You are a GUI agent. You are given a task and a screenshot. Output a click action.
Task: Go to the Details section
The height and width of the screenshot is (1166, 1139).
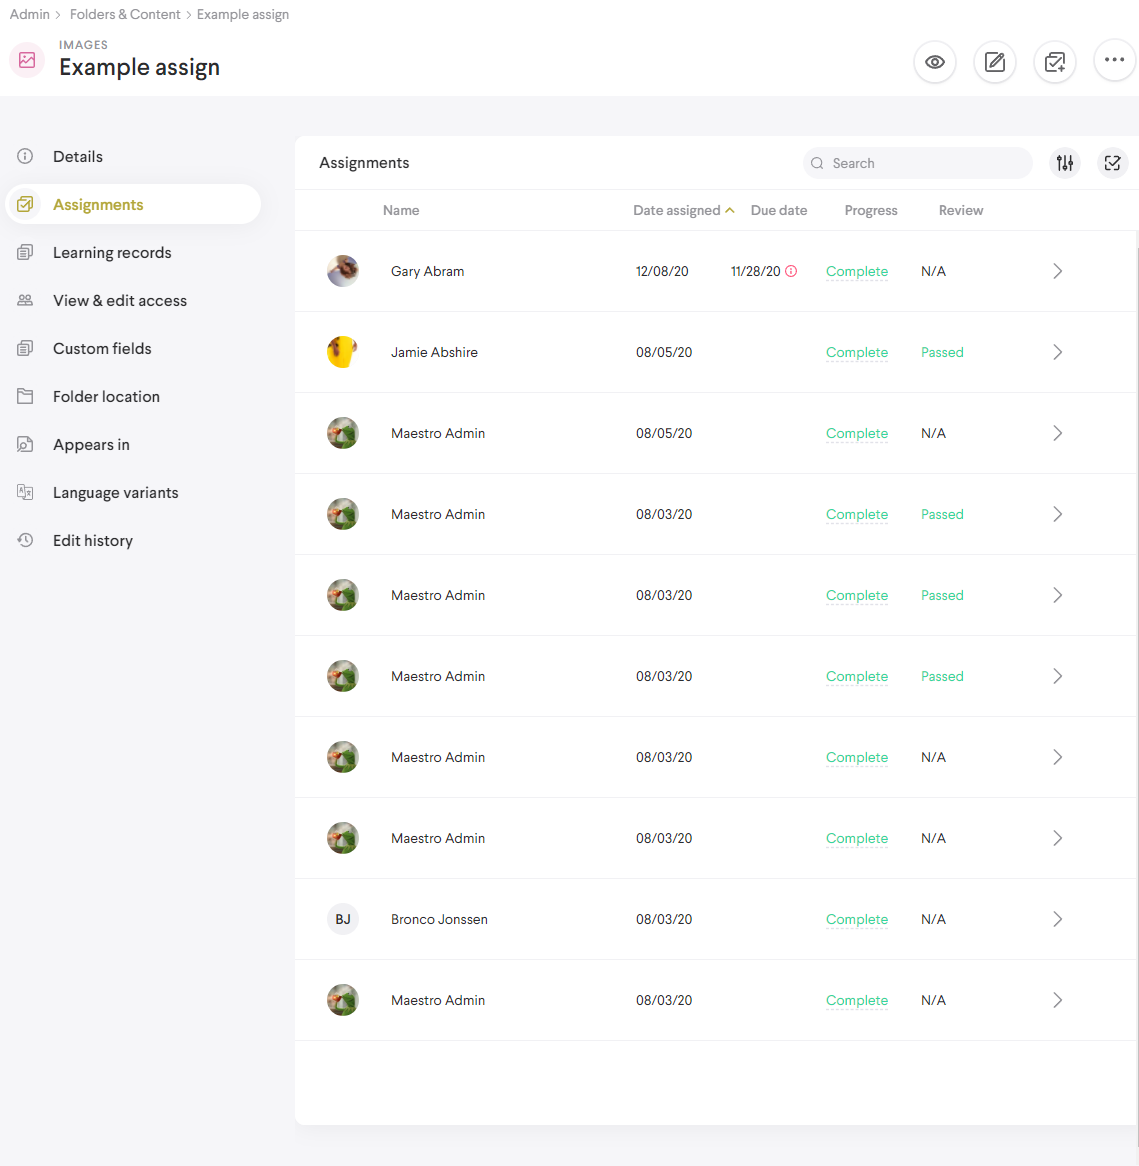pos(78,156)
